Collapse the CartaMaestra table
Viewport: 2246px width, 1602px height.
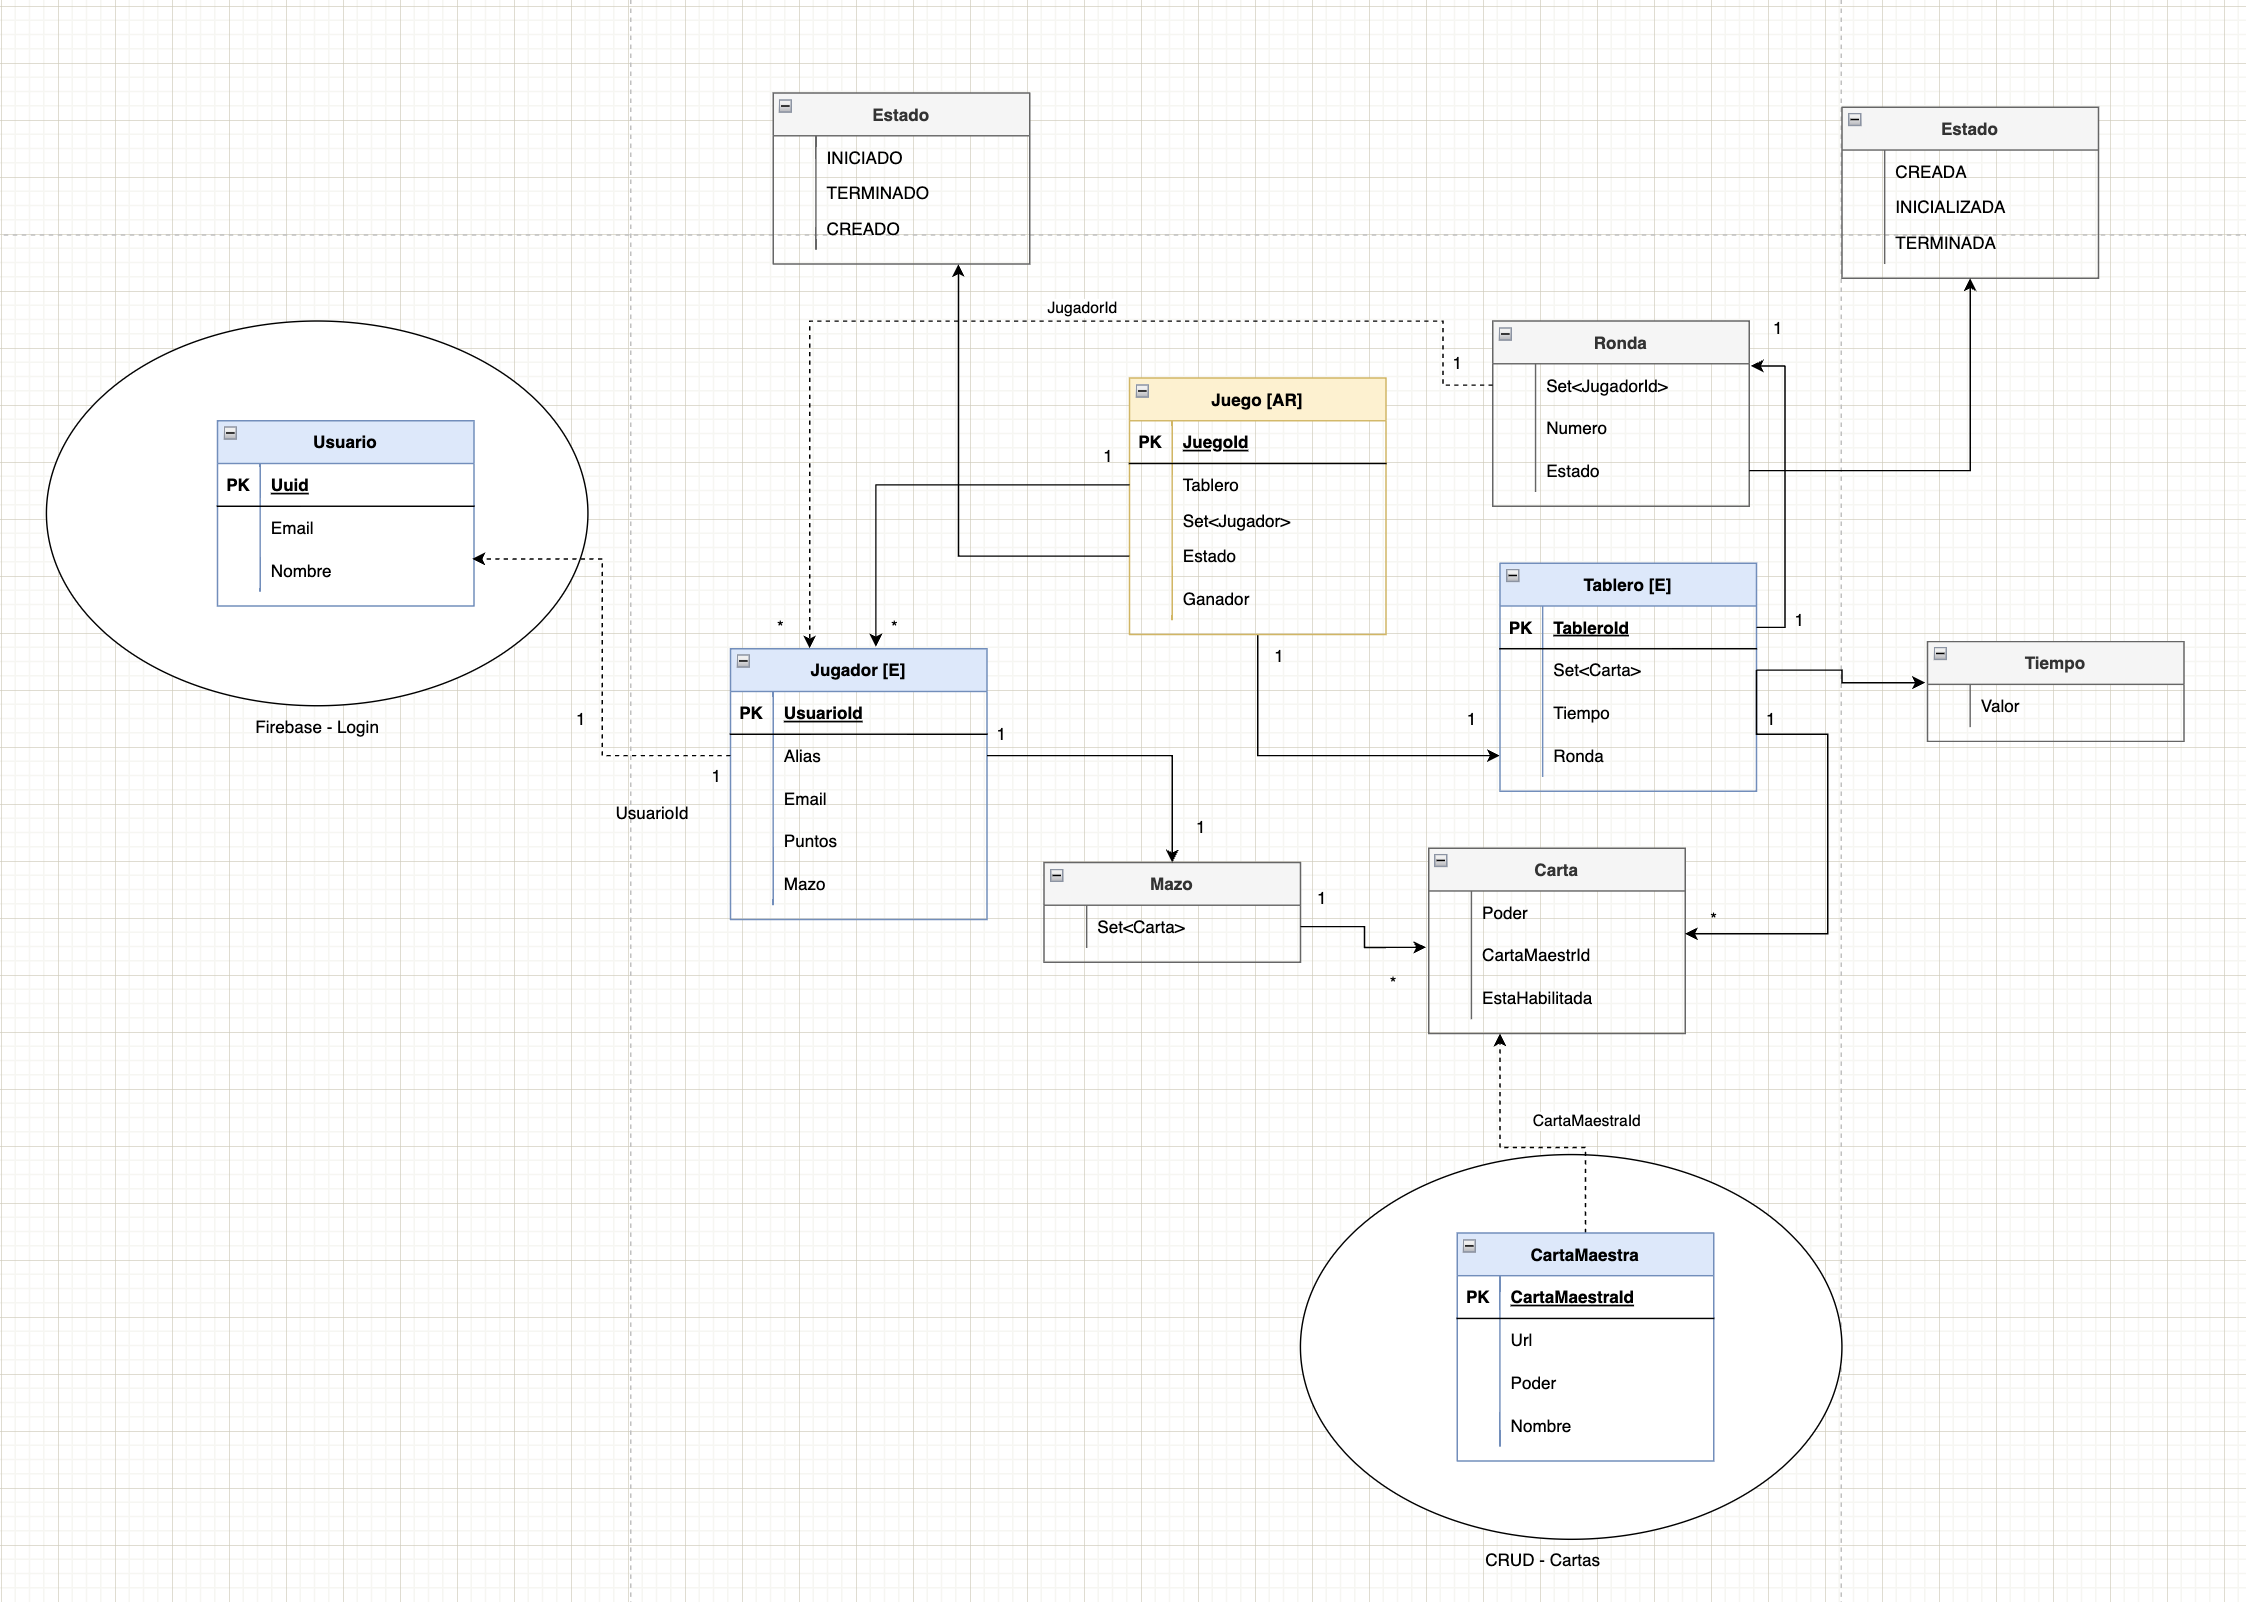pyautogui.click(x=1469, y=1246)
